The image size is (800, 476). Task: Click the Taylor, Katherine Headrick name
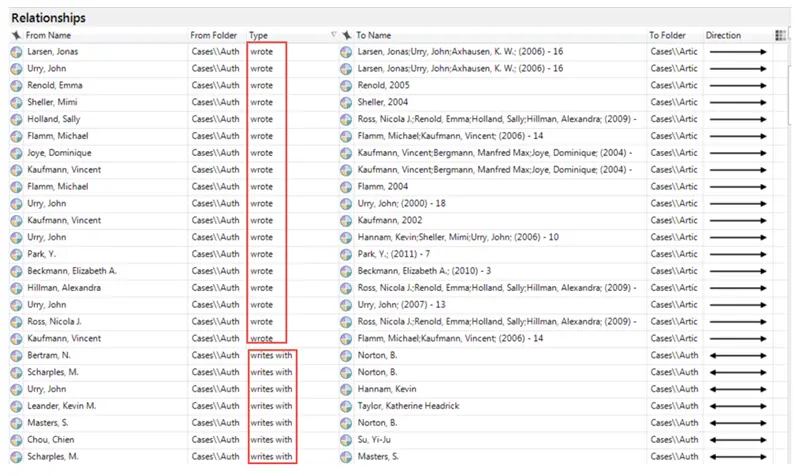(408, 406)
